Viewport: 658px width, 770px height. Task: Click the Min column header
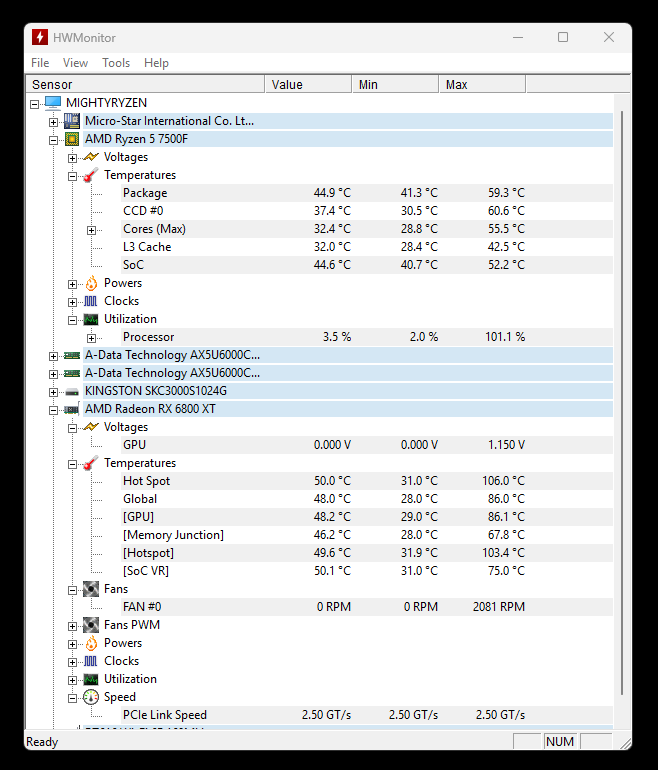point(395,84)
